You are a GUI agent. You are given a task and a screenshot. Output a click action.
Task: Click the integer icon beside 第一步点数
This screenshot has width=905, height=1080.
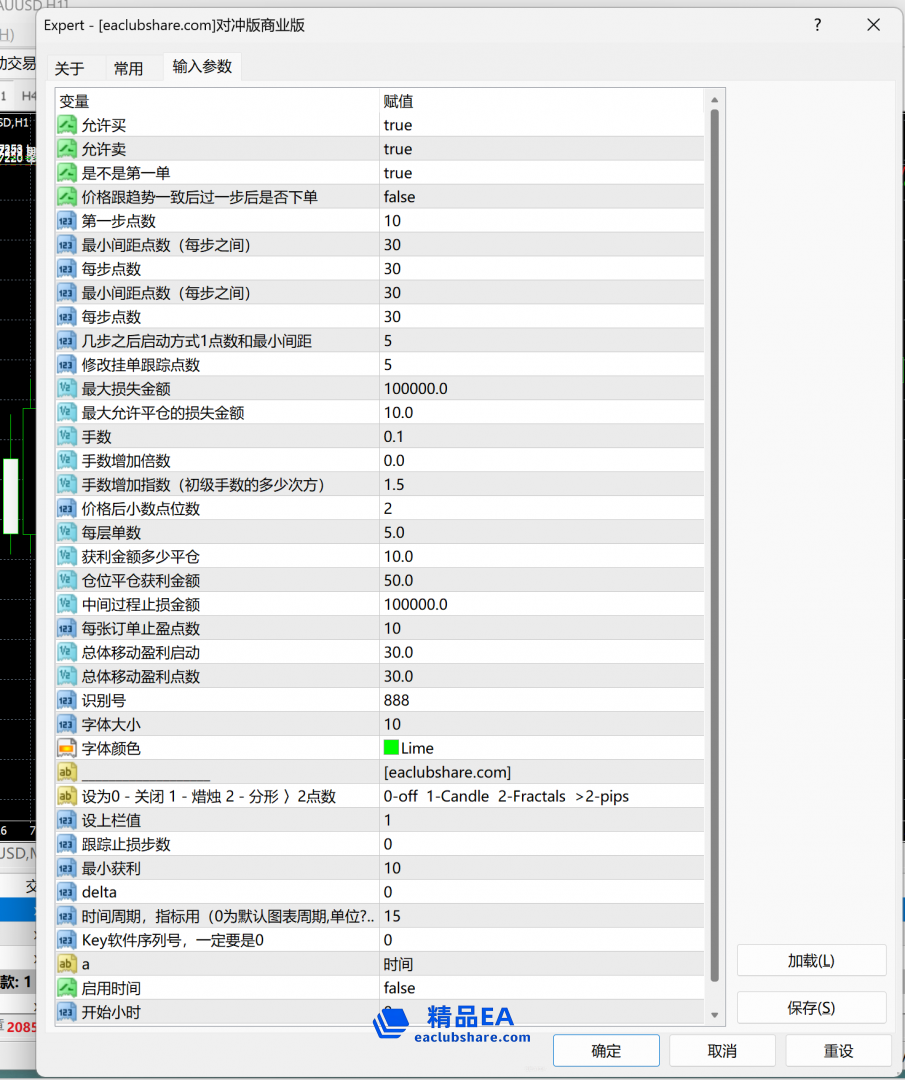pos(67,221)
